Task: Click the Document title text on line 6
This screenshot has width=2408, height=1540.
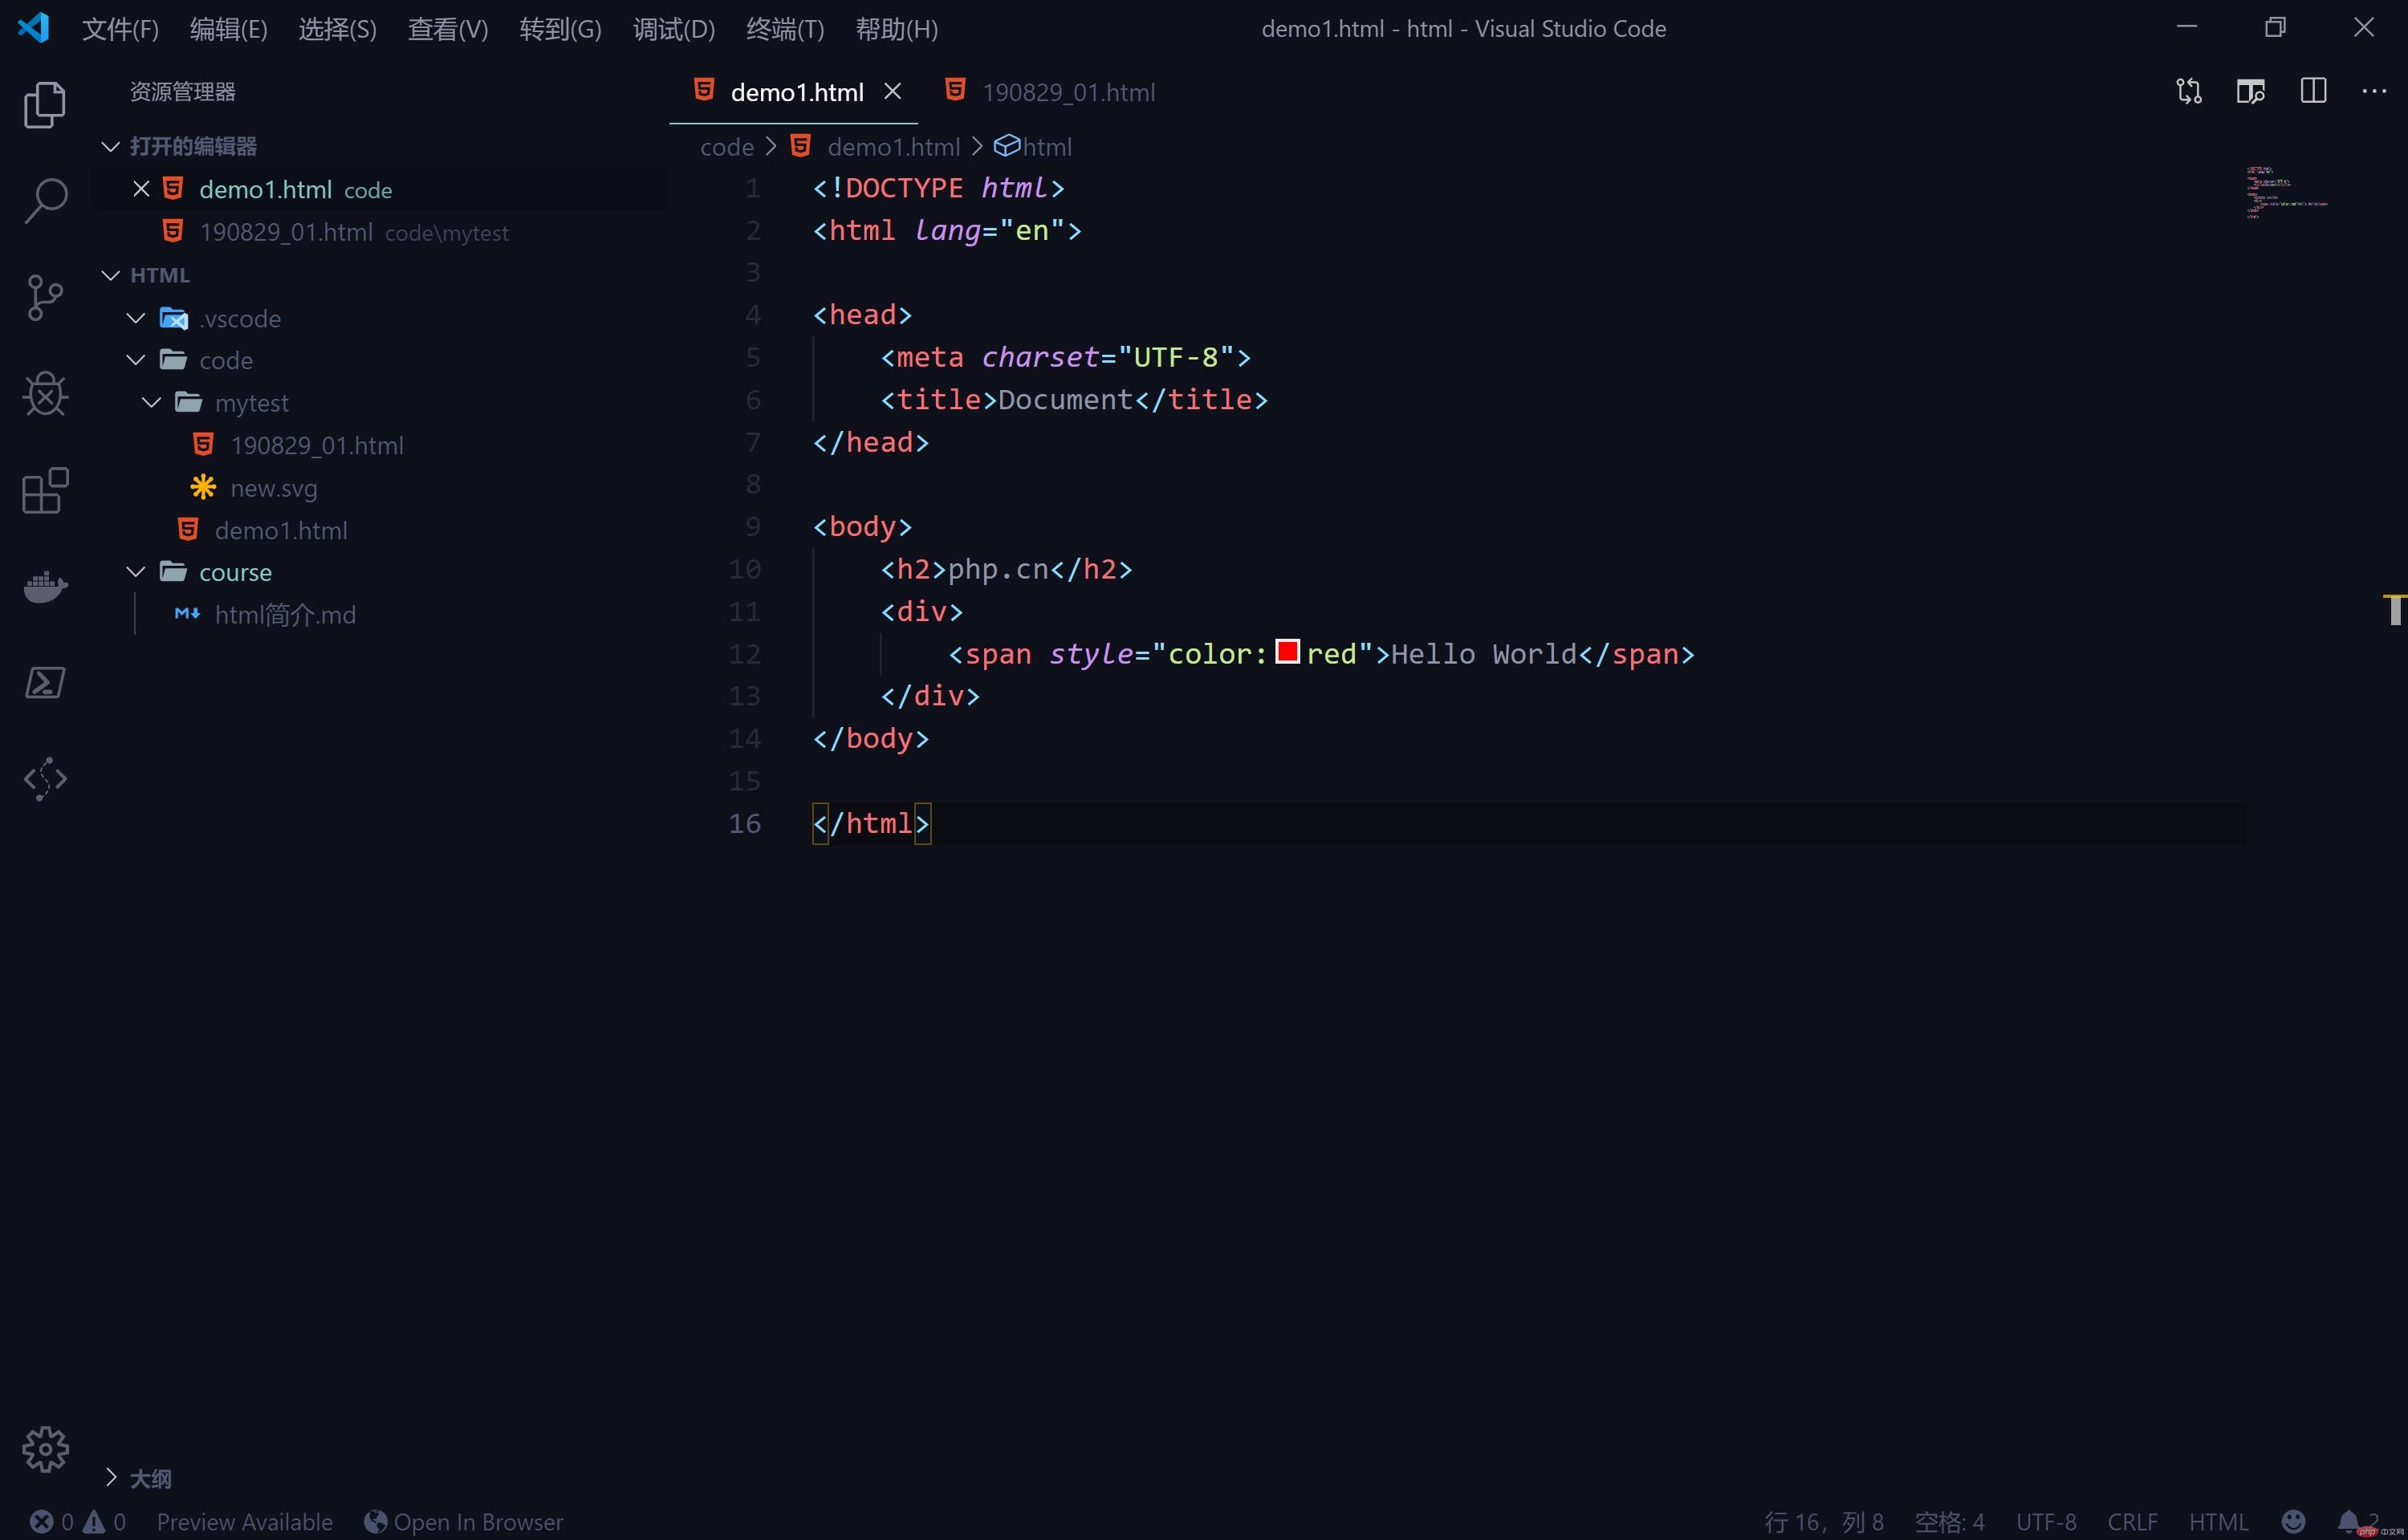Action: coord(1065,400)
